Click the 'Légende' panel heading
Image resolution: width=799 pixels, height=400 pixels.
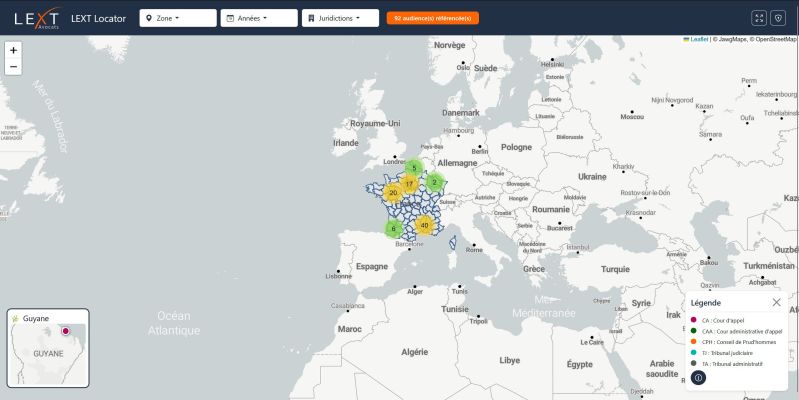pos(706,303)
